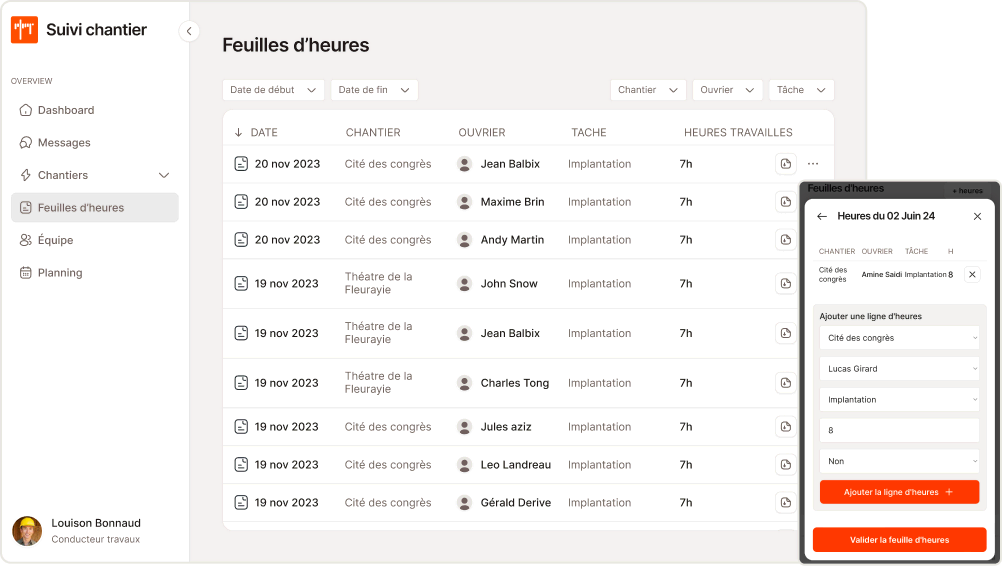Expand the Chantiers submenu chevron
This screenshot has width=1003, height=566.
(x=164, y=175)
